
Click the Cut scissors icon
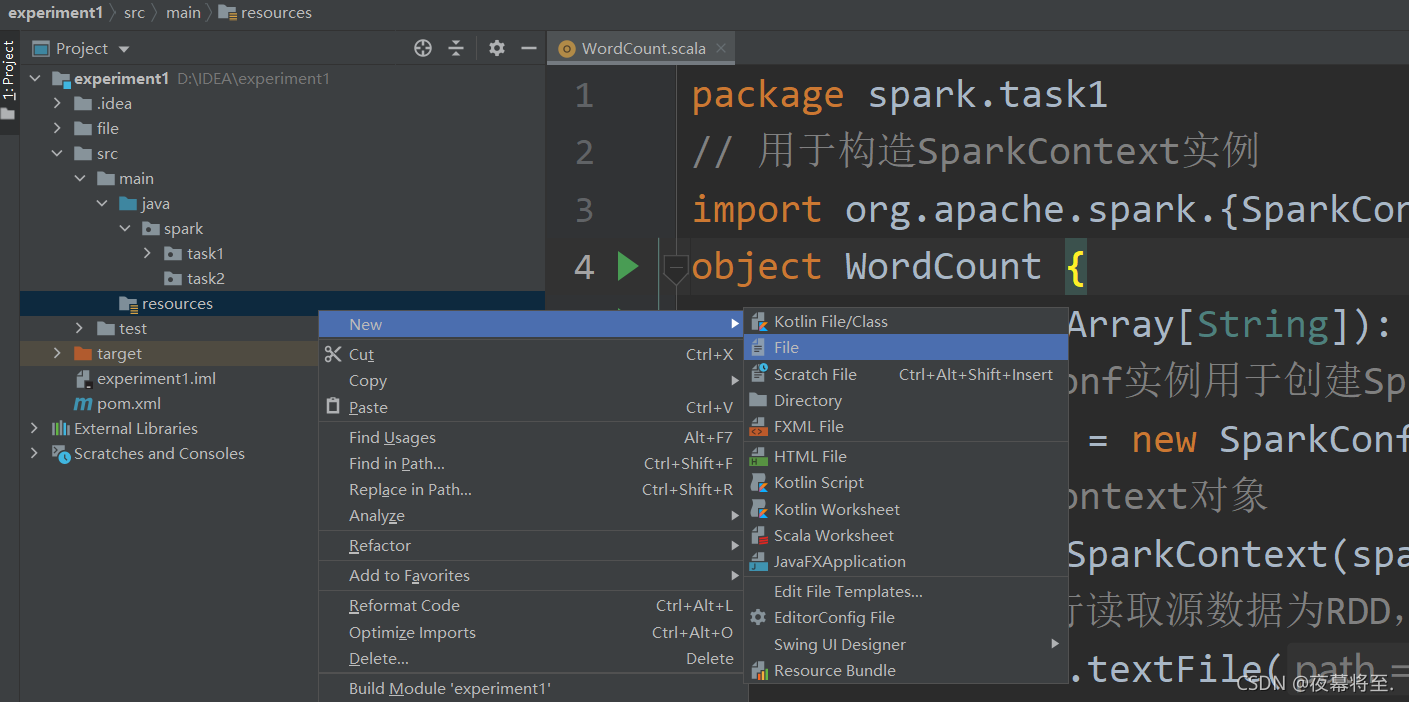(333, 354)
